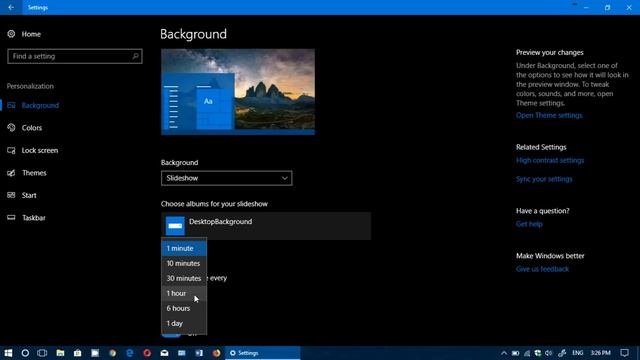Open Microsoft Edge from taskbar
The height and width of the screenshot is (360, 640).
click(130, 353)
